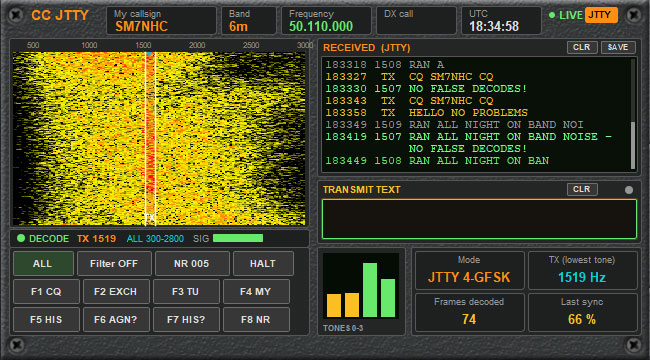
Task: Send the F1 CQ macro
Action: pyautogui.click(x=46, y=292)
